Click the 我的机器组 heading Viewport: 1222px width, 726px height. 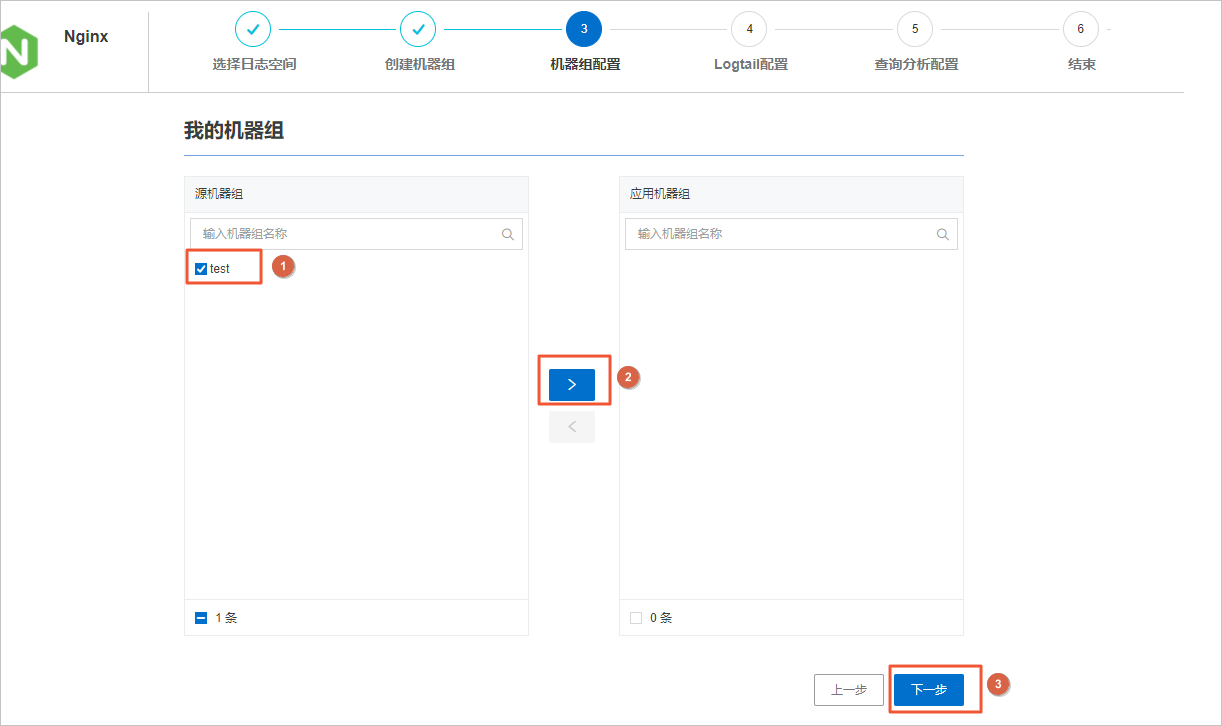click(x=234, y=131)
